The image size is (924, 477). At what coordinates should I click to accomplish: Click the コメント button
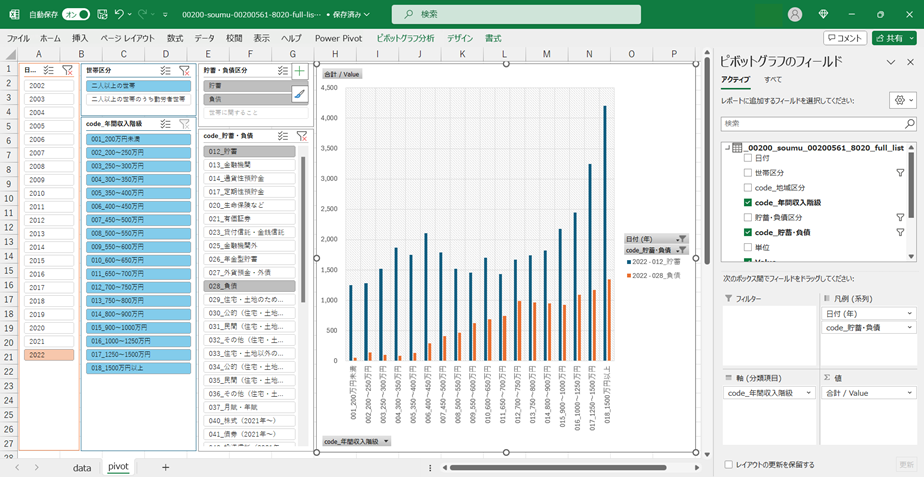click(845, 38)
